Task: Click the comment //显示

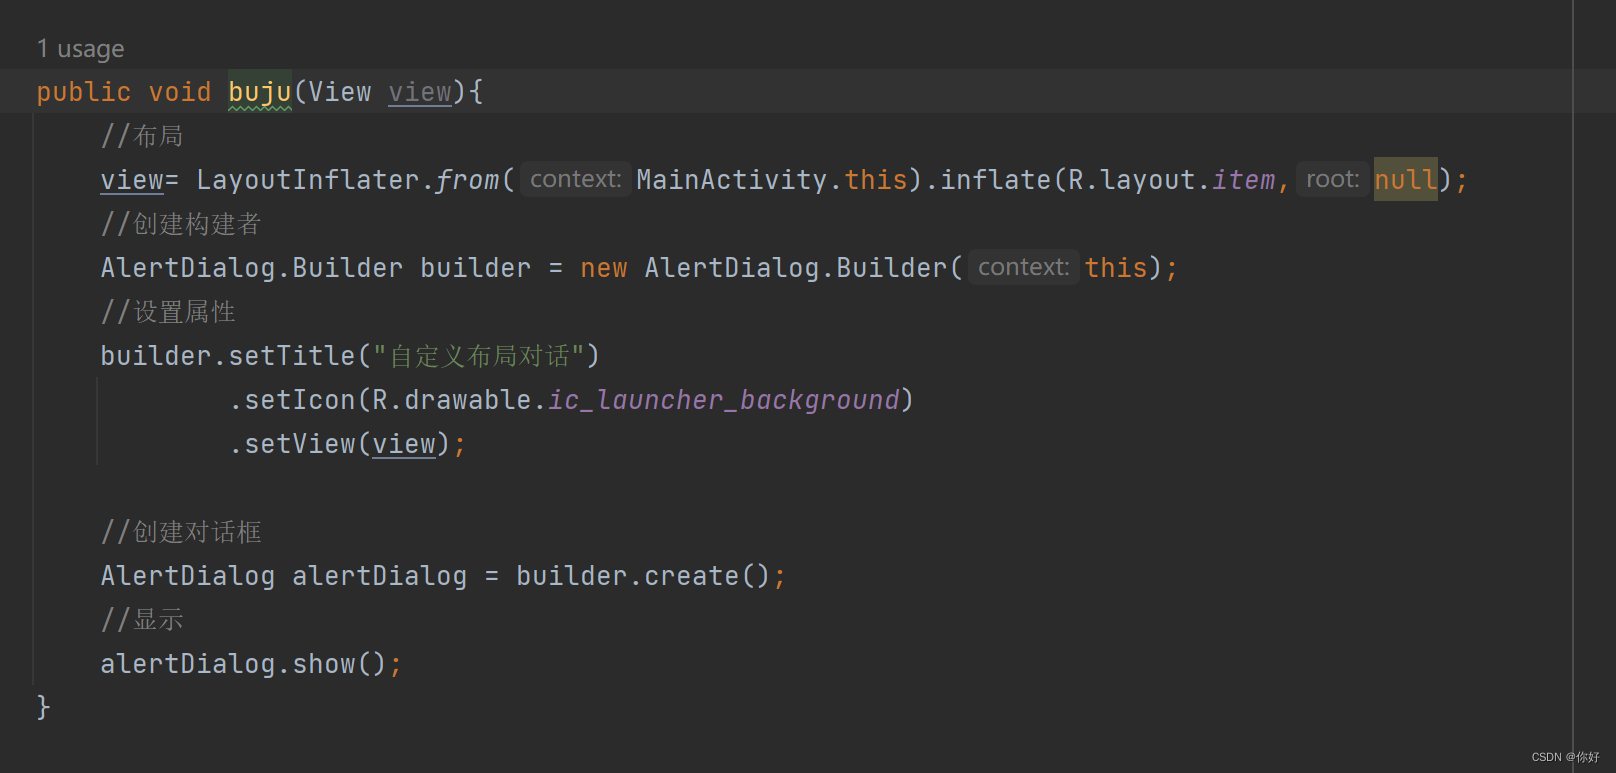Action: tap(141, 620)
